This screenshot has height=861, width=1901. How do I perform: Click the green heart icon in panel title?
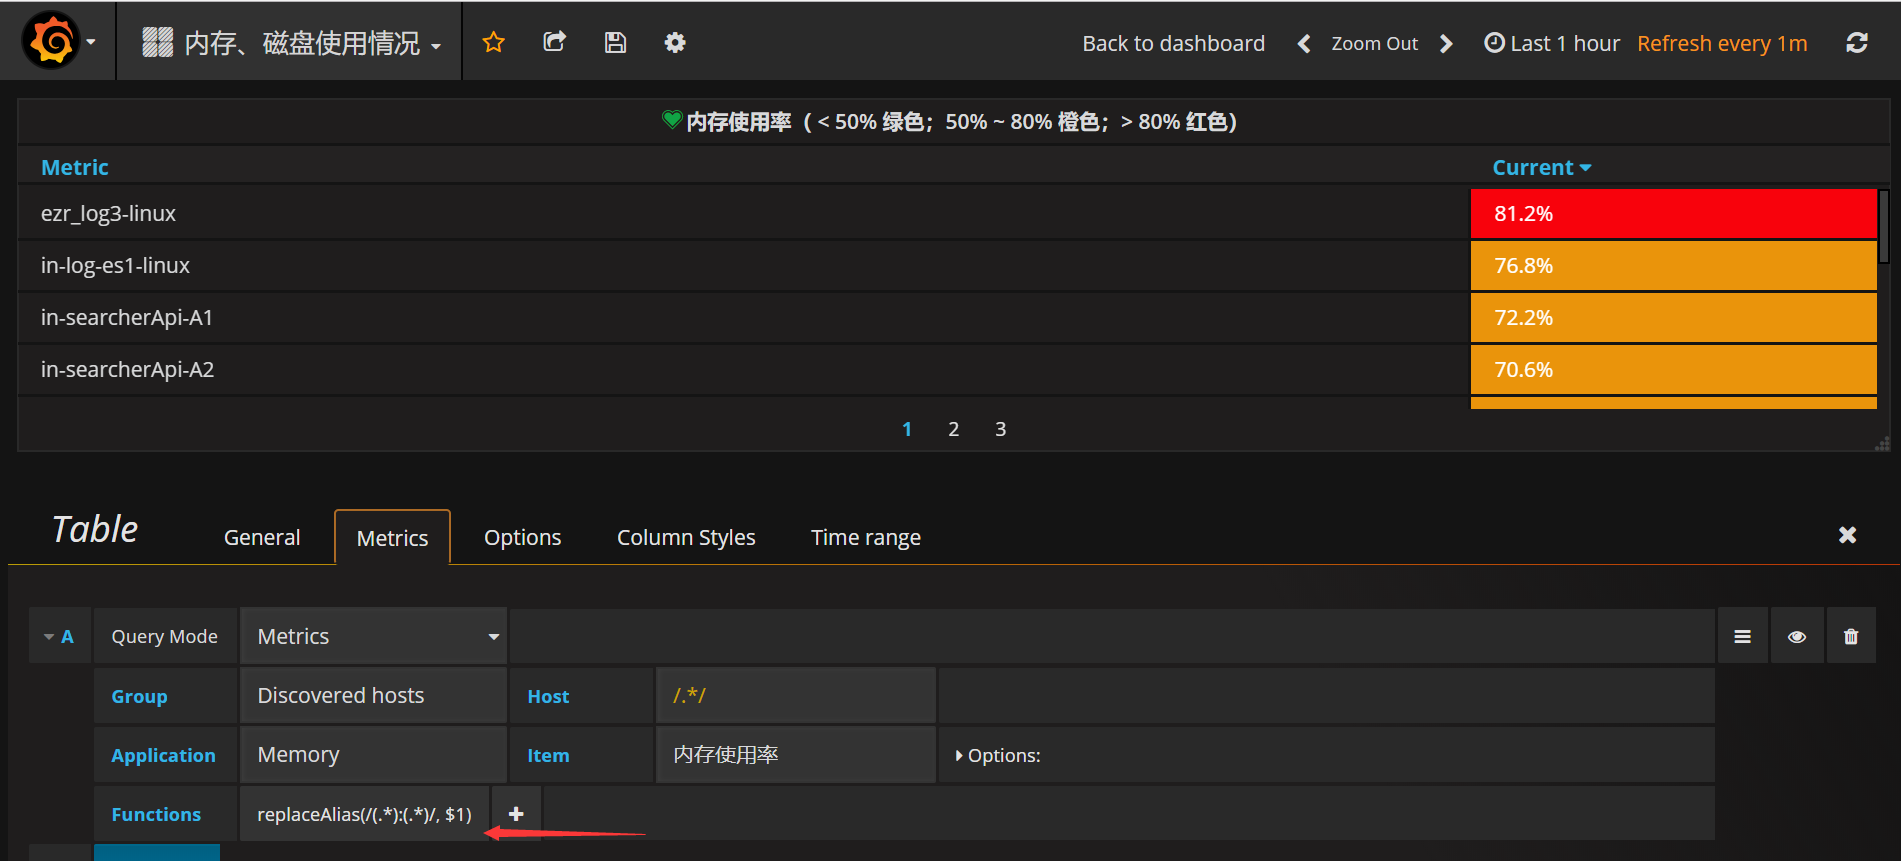(x=672, y=120)
